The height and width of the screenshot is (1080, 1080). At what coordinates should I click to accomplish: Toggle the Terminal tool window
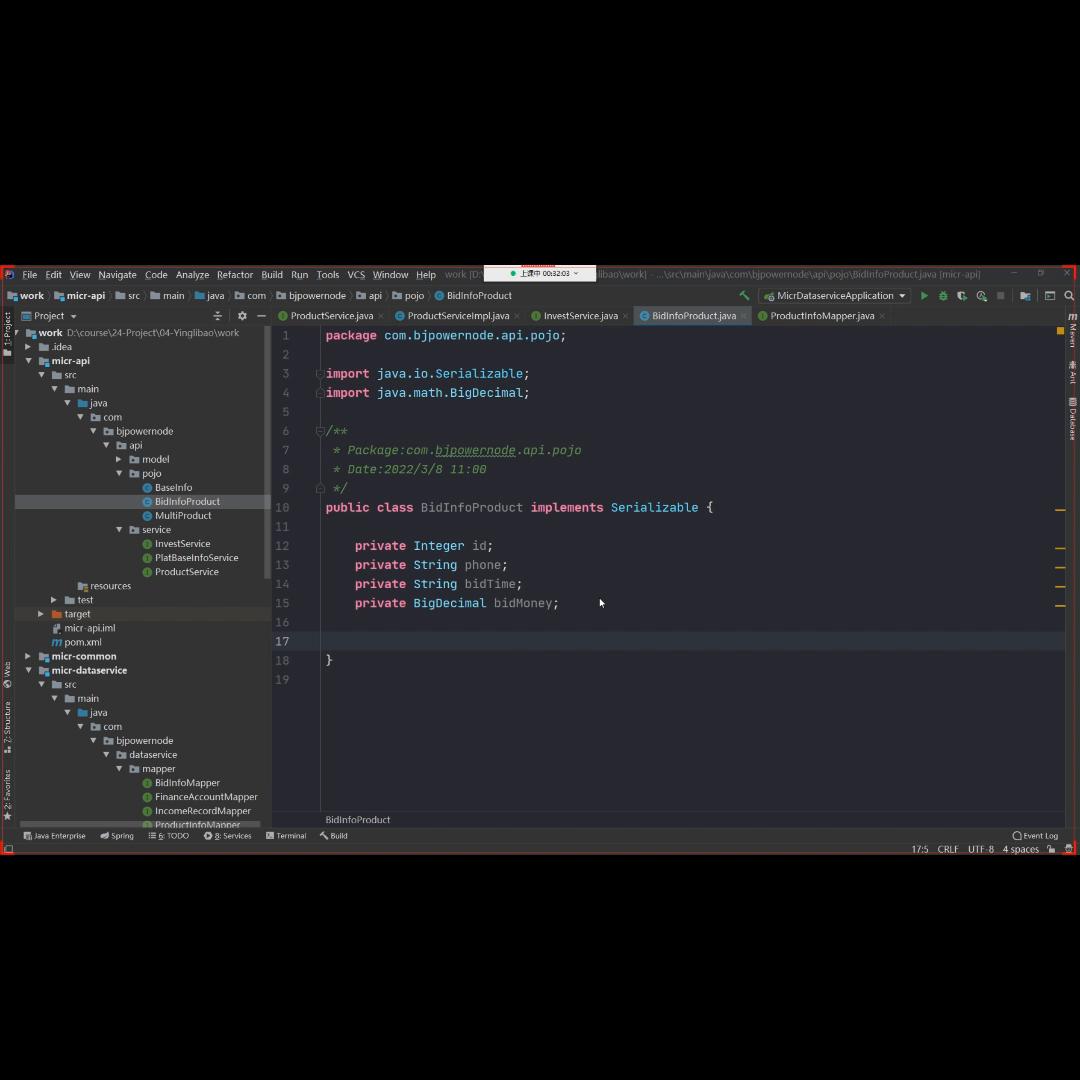pos(286,836)
